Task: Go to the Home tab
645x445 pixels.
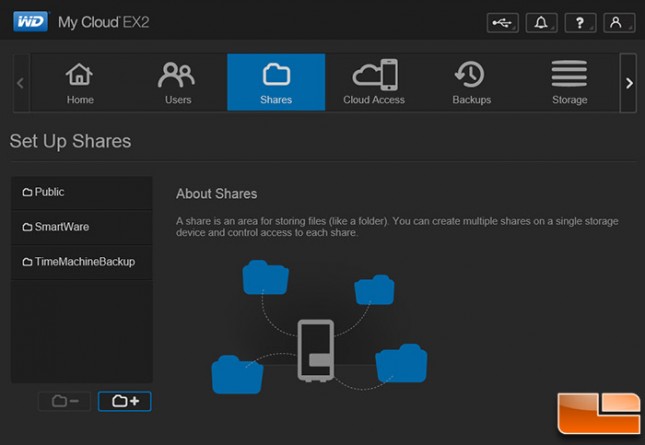Action: pyautogui.click(x=80, y=82)
